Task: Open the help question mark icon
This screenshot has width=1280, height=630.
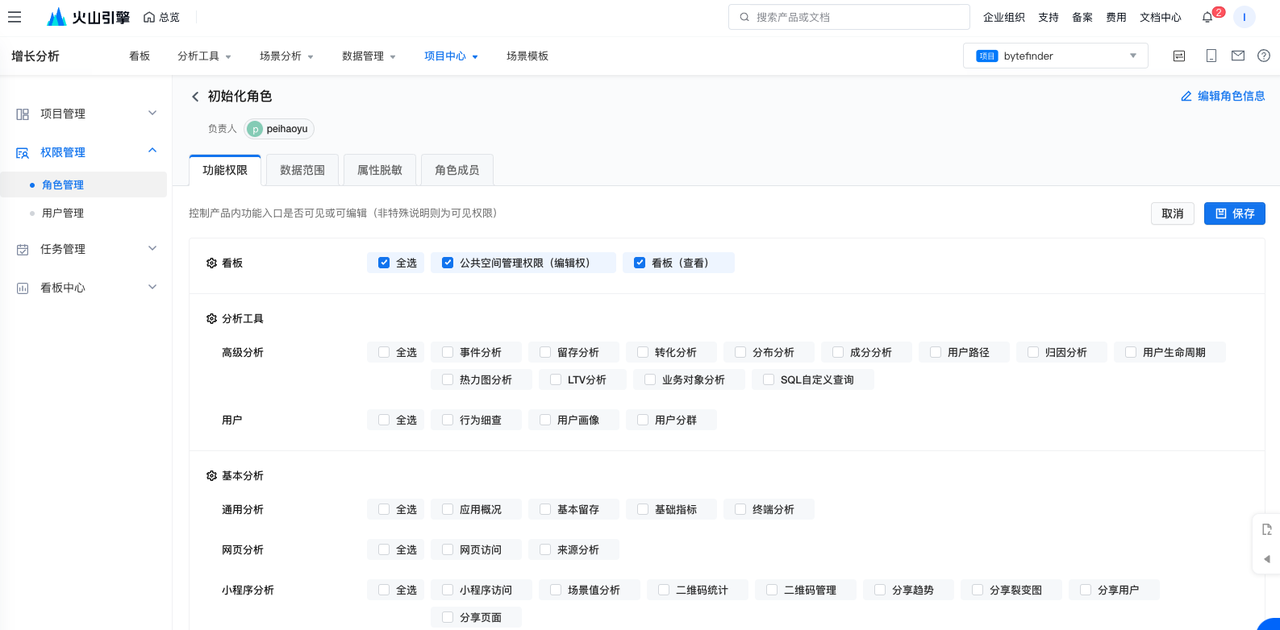Action: click(1264, 56)
